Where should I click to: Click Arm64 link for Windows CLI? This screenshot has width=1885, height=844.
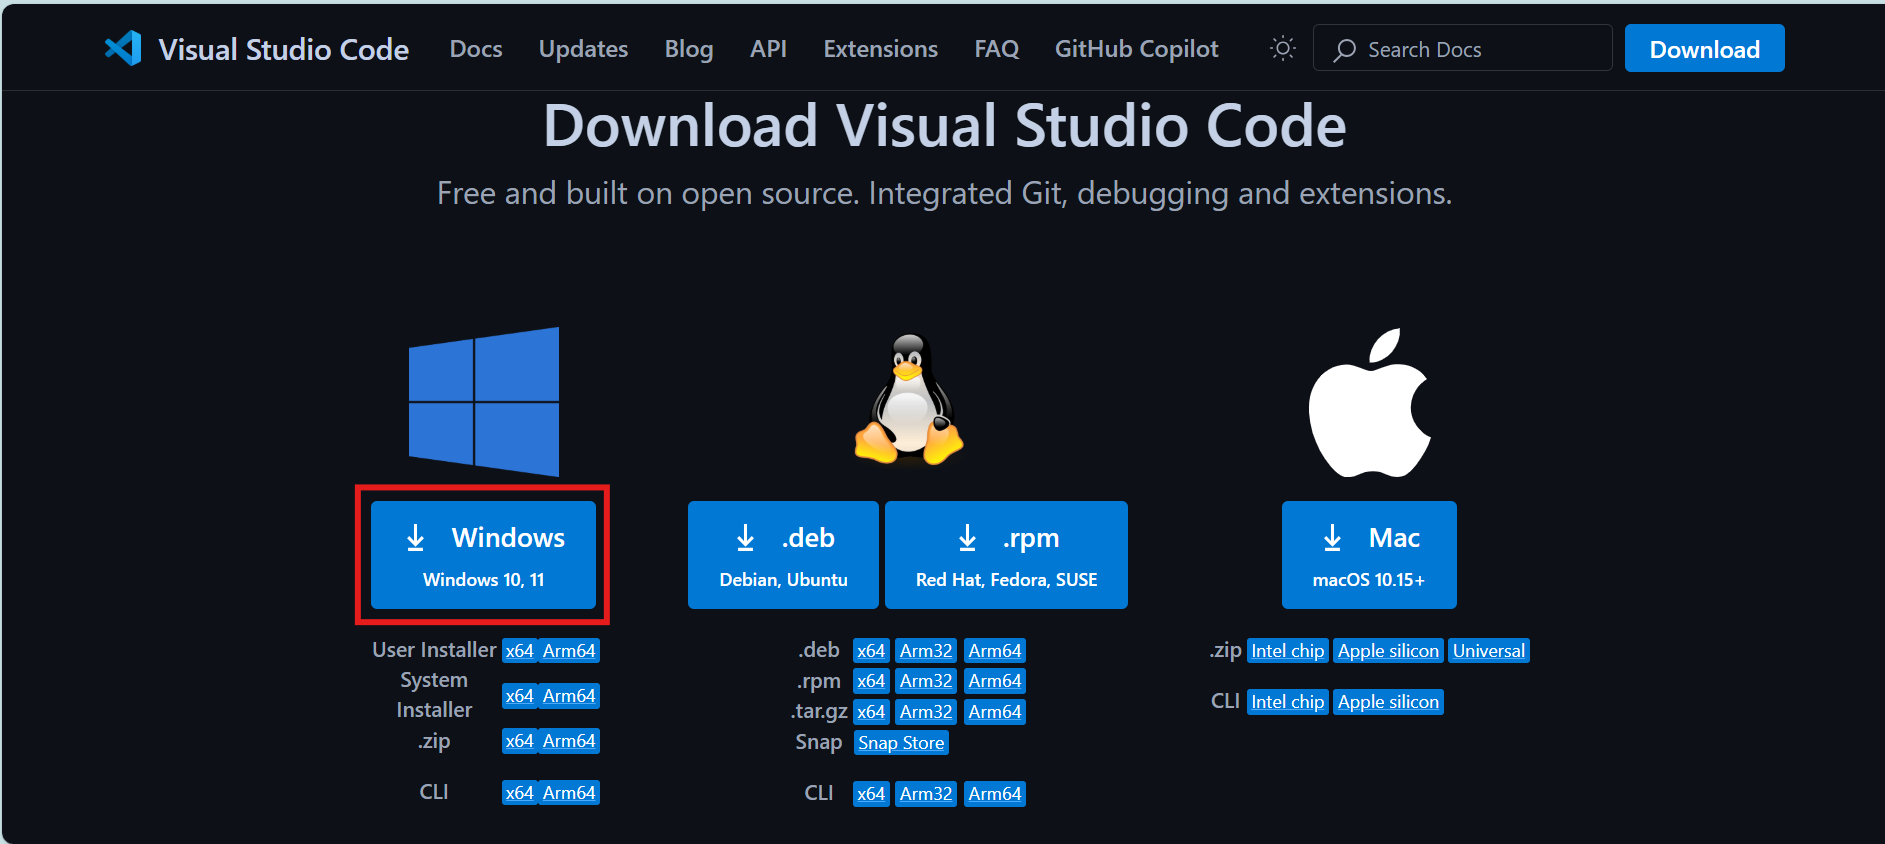569,793
